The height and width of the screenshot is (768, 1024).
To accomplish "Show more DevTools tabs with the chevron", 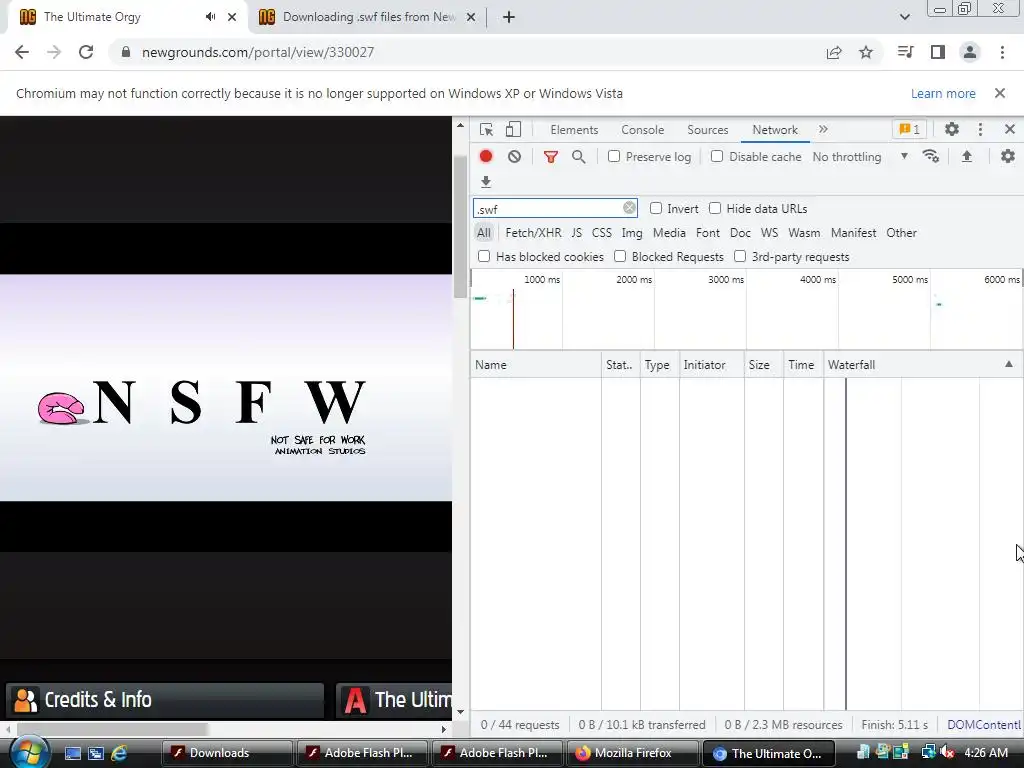I will 823,129.
